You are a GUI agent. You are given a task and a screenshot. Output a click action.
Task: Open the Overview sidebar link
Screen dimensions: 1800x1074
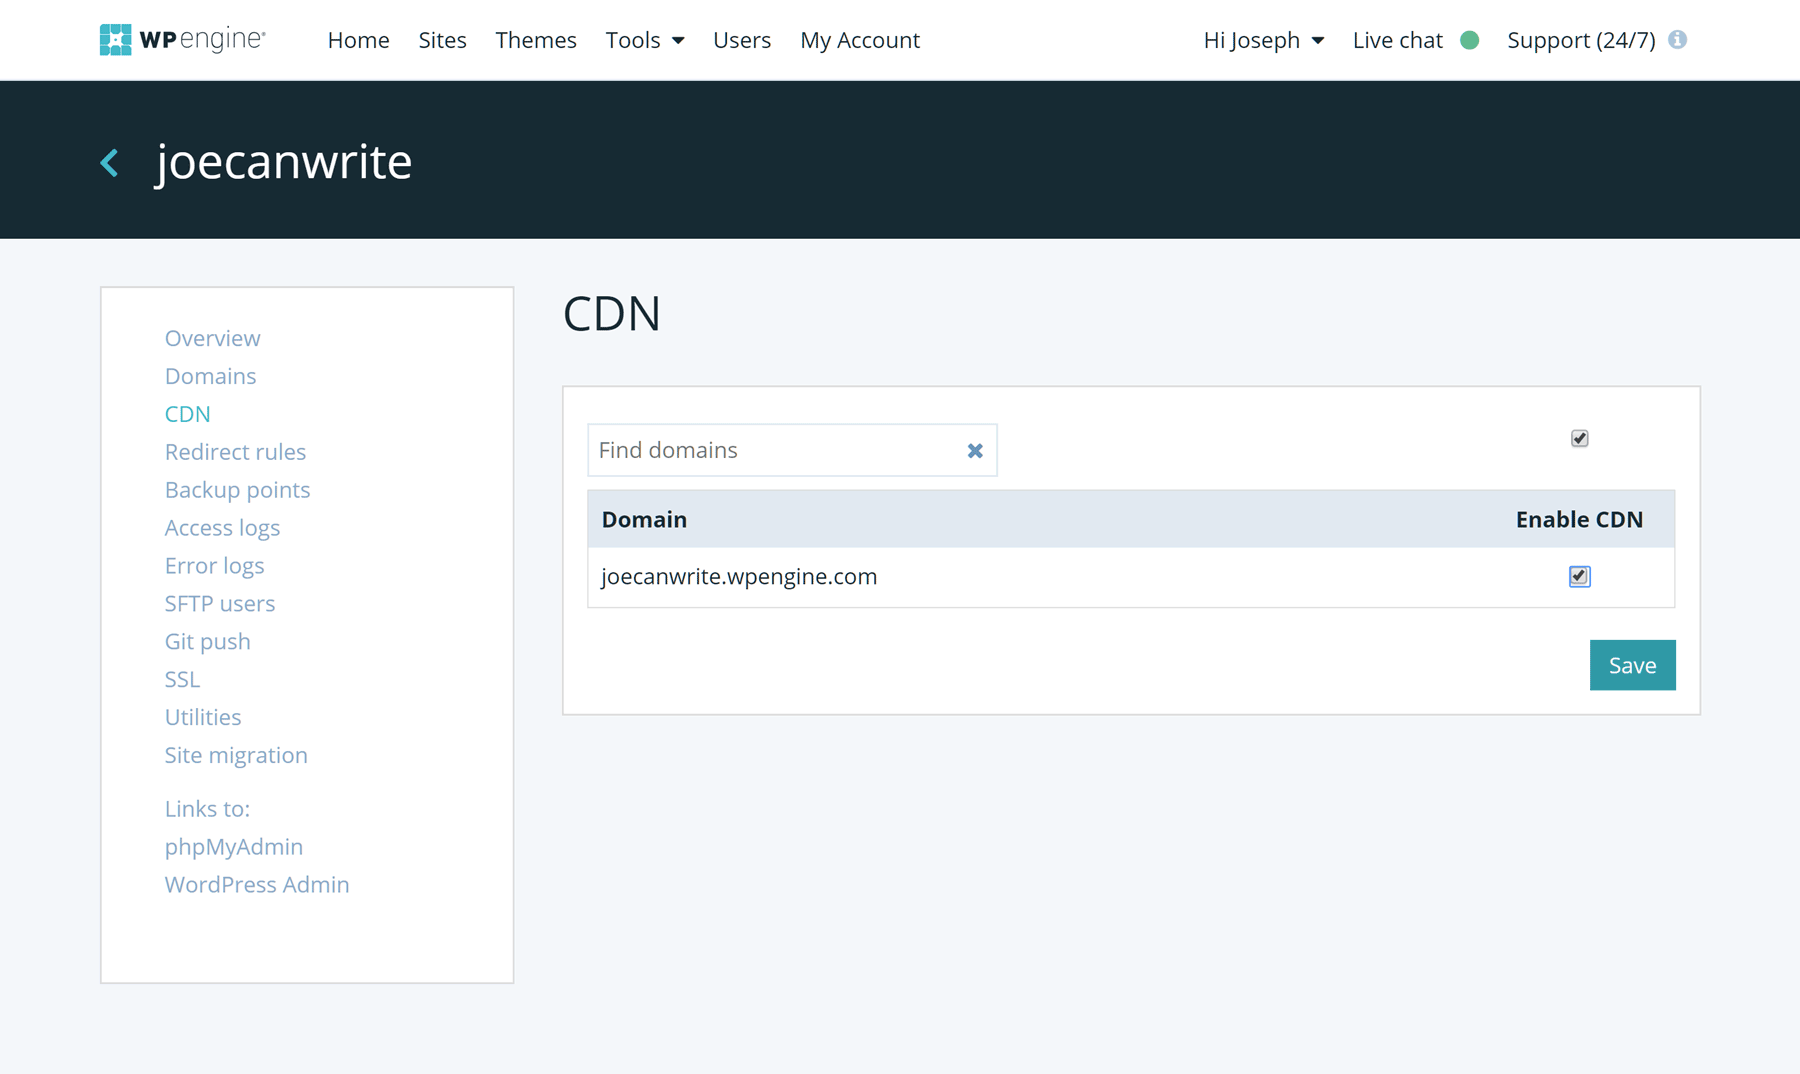pyautogui.click(x=212, y=338)
